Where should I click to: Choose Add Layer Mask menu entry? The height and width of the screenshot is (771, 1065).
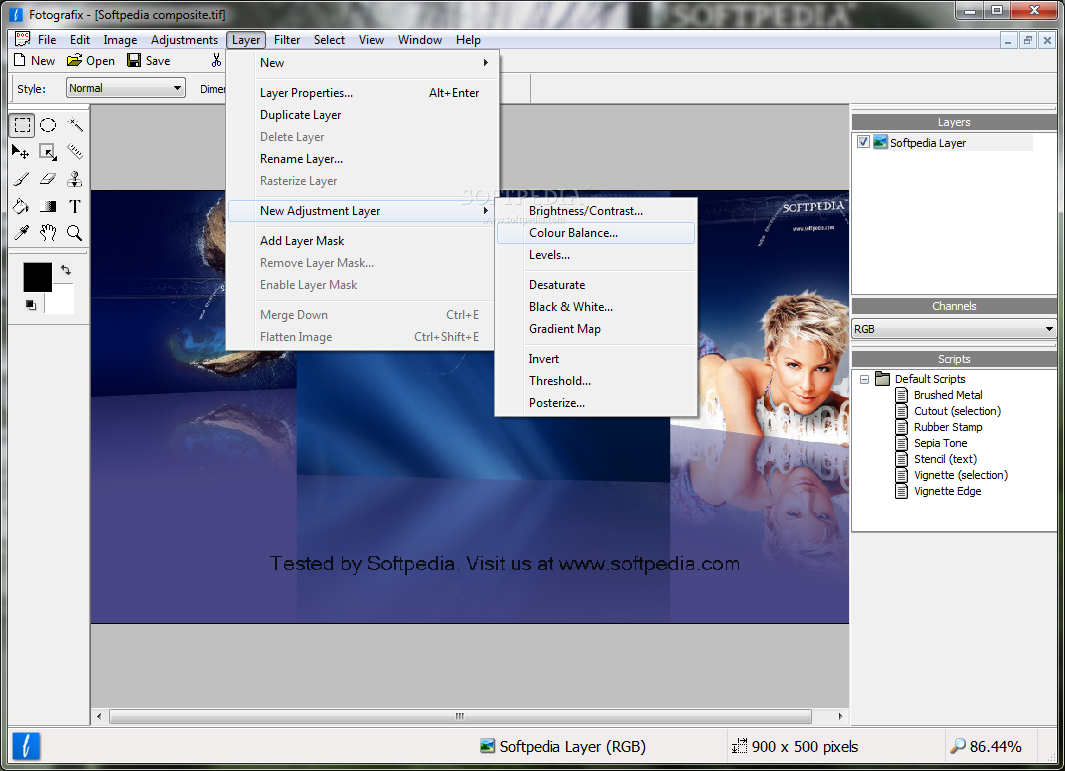(361, 240)
